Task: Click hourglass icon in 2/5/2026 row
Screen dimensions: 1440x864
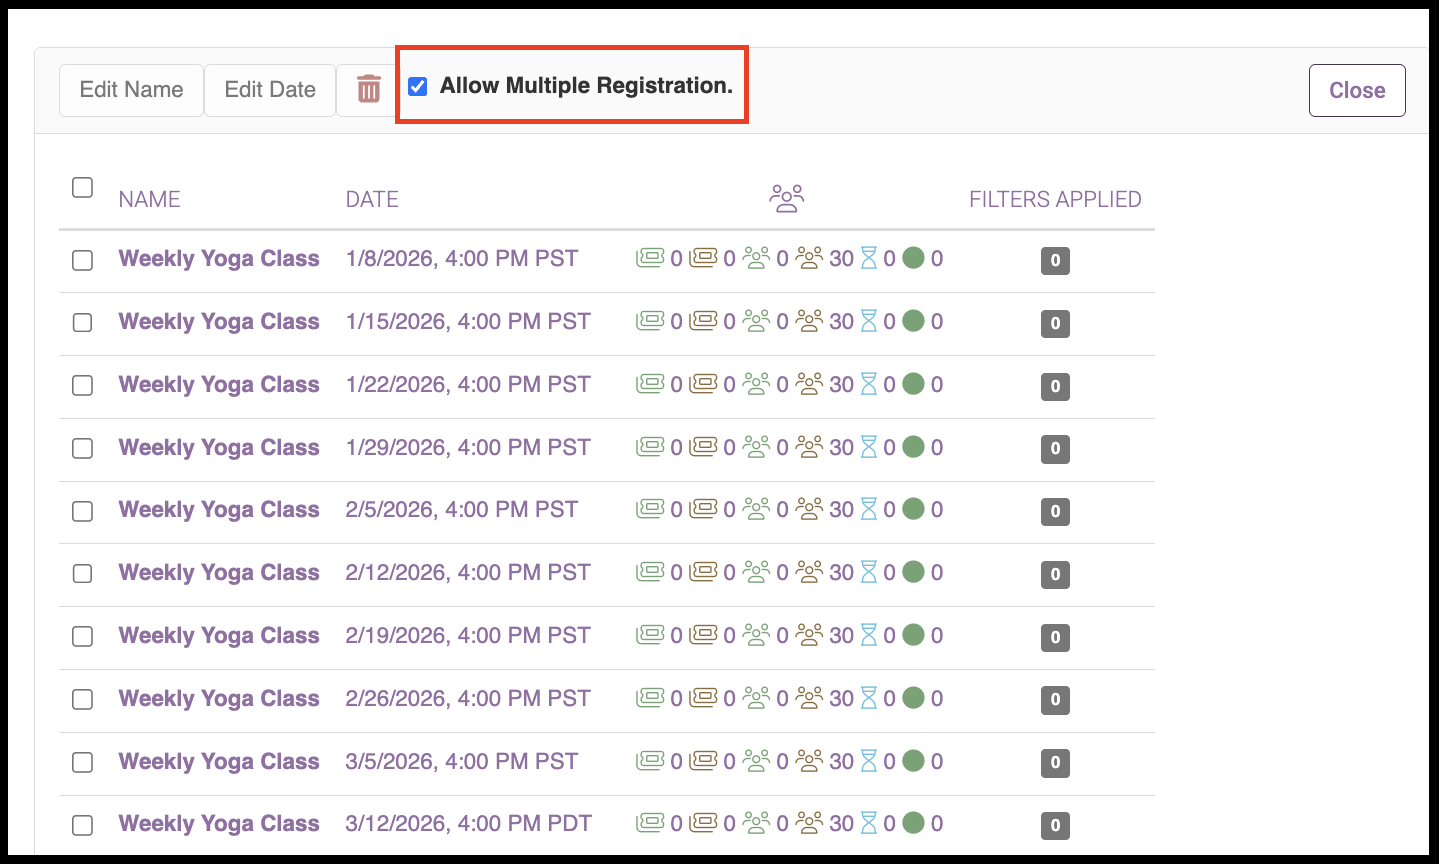Action: [869, 510]
